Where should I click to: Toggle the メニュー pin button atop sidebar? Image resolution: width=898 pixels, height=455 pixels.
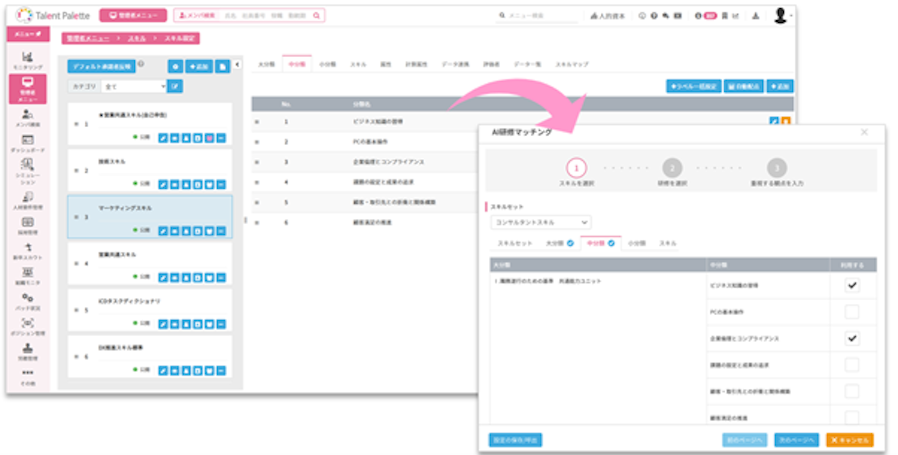point(27,34)
